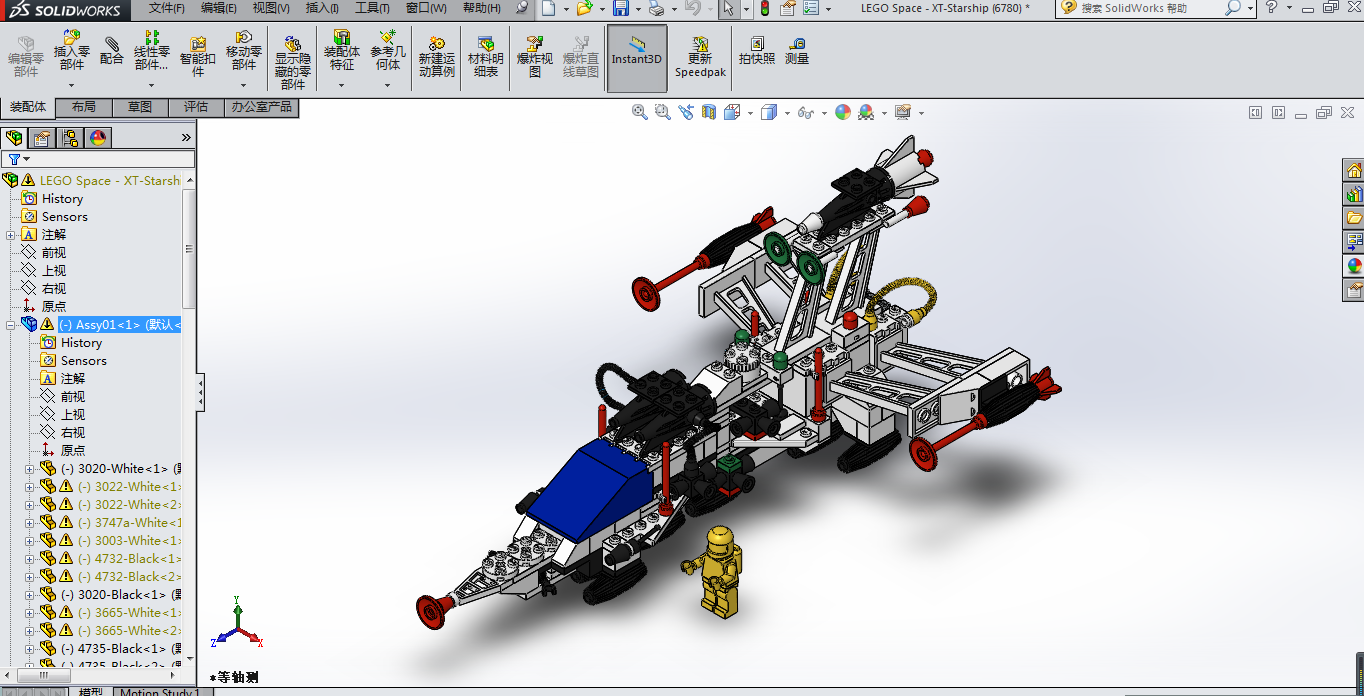The height and width of the screenshot is (696, 1364).
Task: Switch to the 布局 Layout tab
Action: [x=84, y=107]
